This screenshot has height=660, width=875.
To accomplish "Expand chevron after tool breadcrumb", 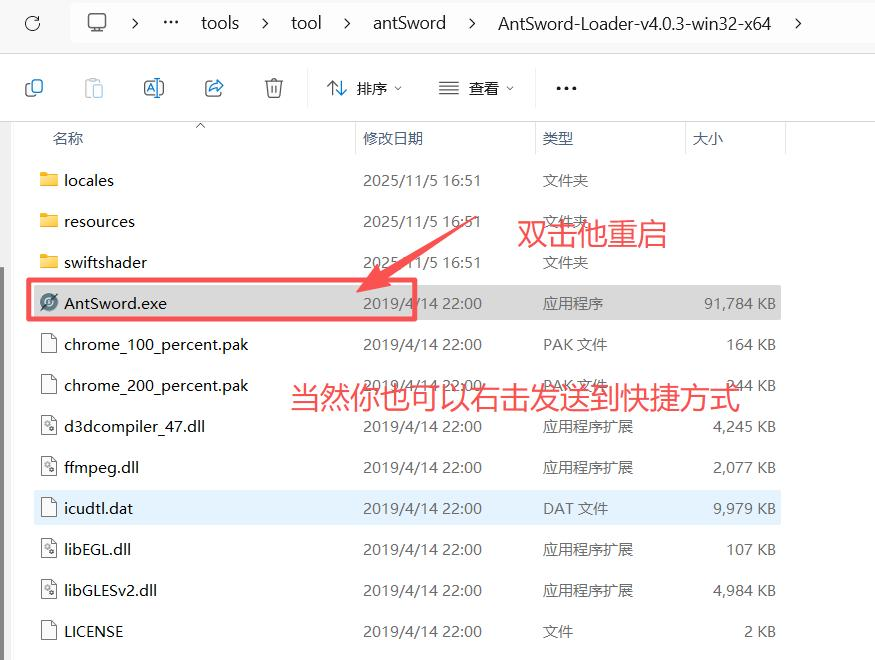I will coord(347,23).
